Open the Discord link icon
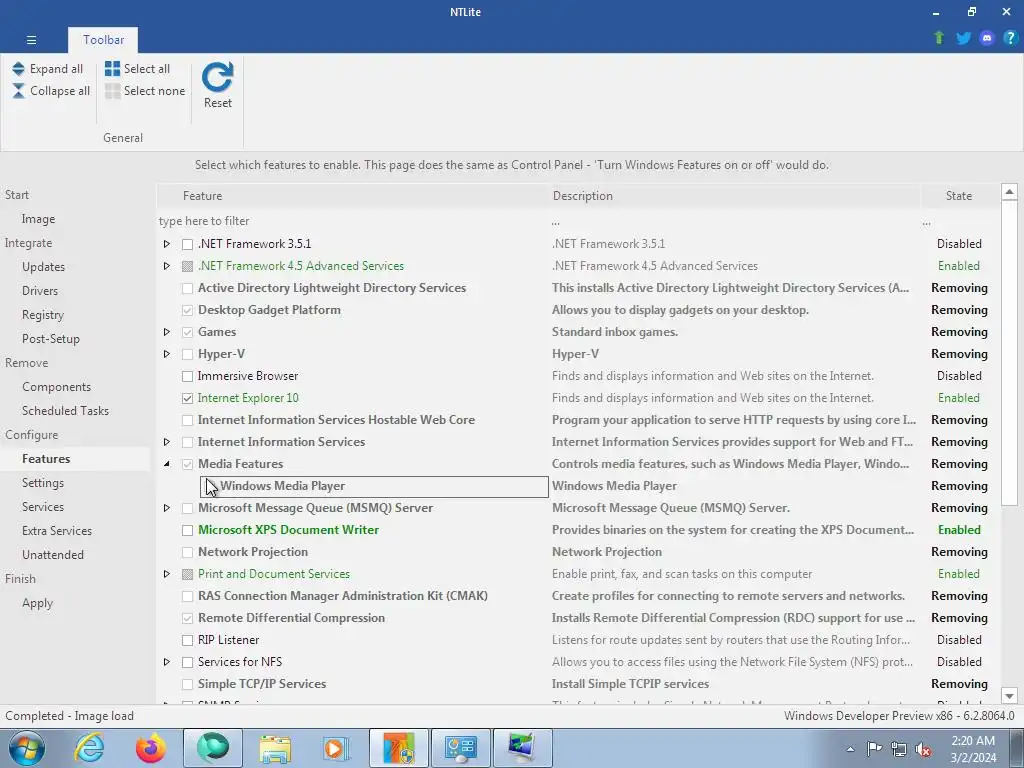Screen dimensions: 1024x768 click(987, 39)
